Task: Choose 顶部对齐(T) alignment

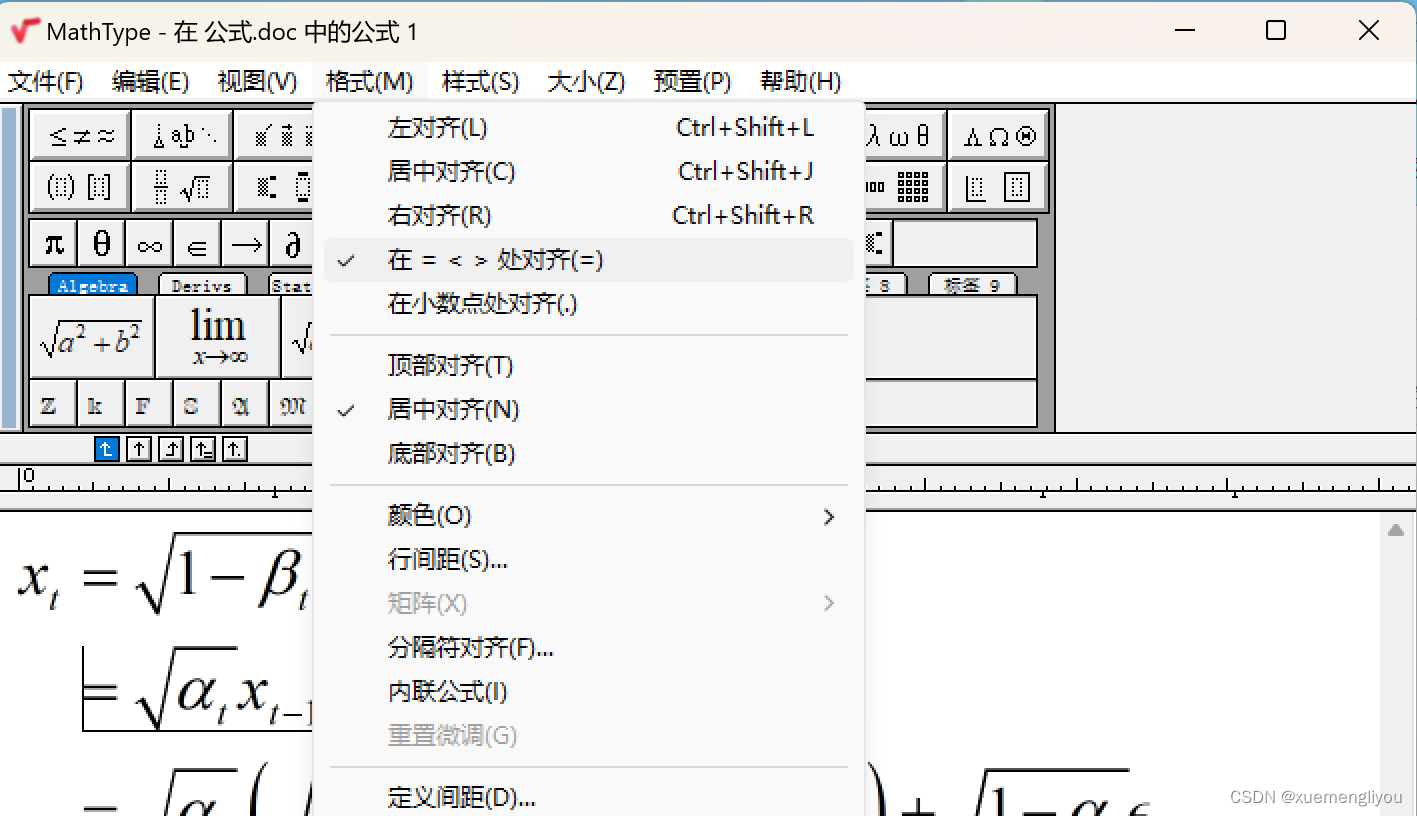Action: [x=589, y=365]
